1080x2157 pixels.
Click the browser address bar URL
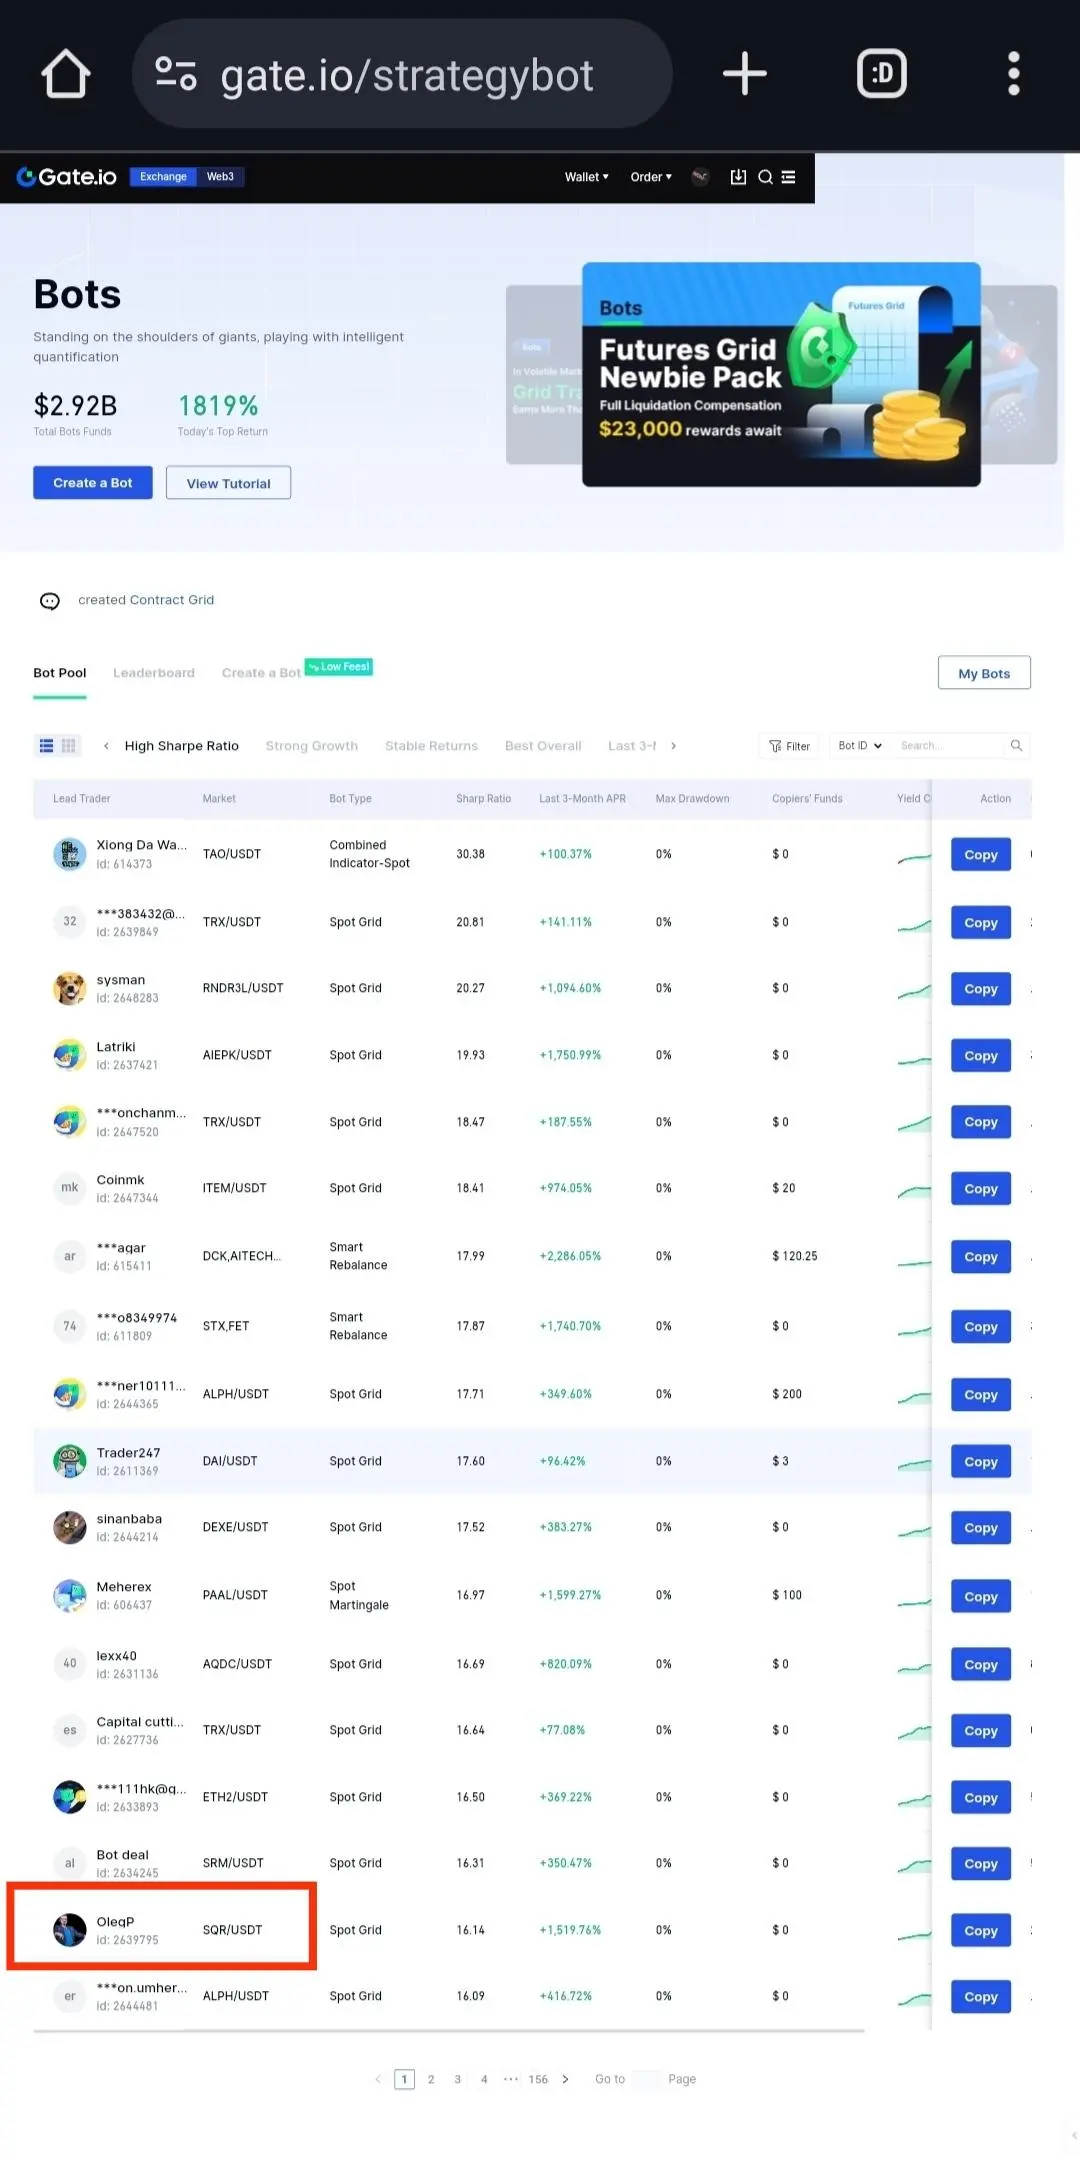[407, 75]
